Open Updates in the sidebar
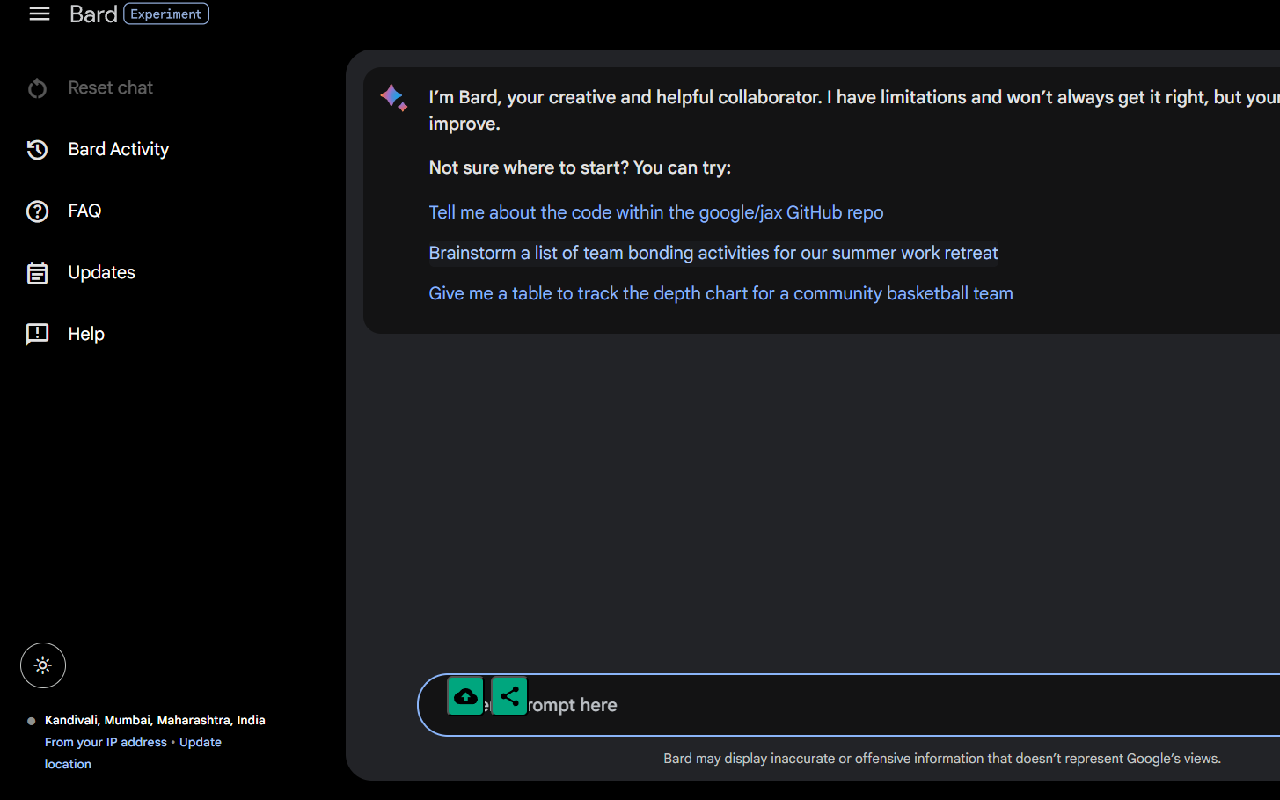Image resolution: width=1280 pixels, height=800 pixels. click(x=101, y=272)
